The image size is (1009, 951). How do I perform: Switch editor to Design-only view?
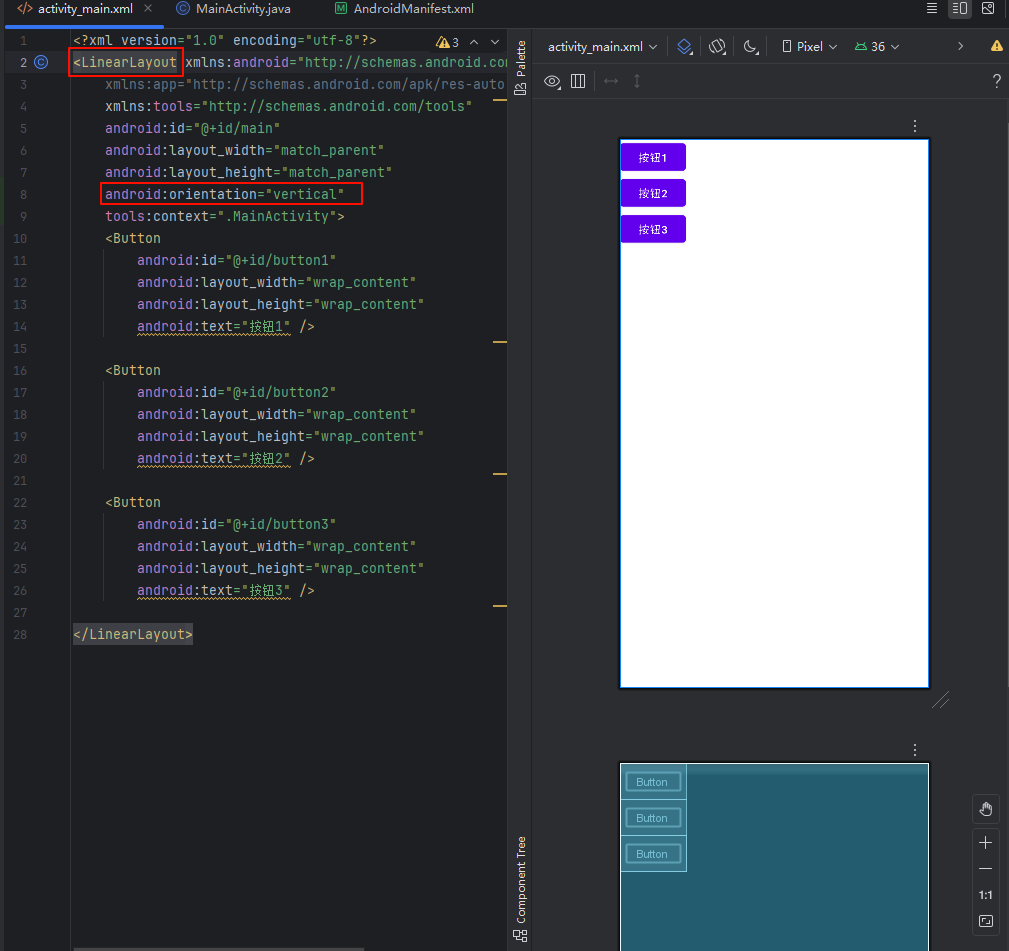pyautogui.click(x=988, y=8)
